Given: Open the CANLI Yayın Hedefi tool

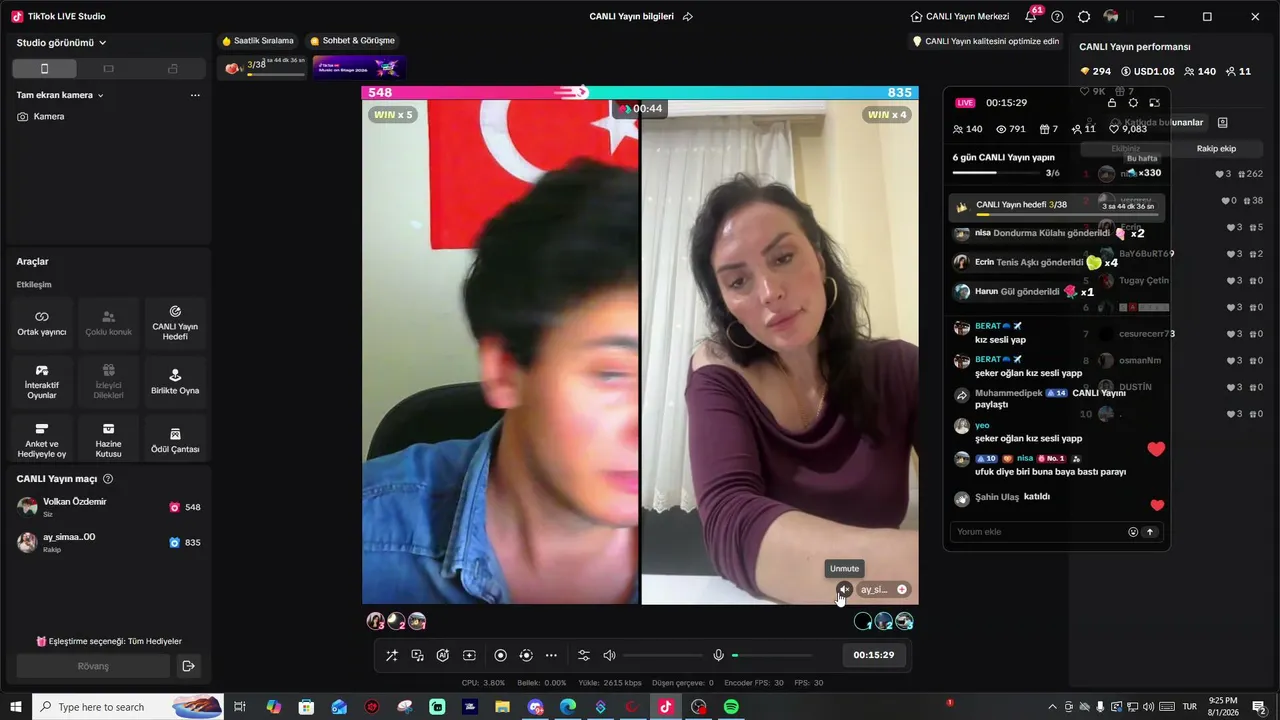Looking at the screenshot, I should 175,322.
